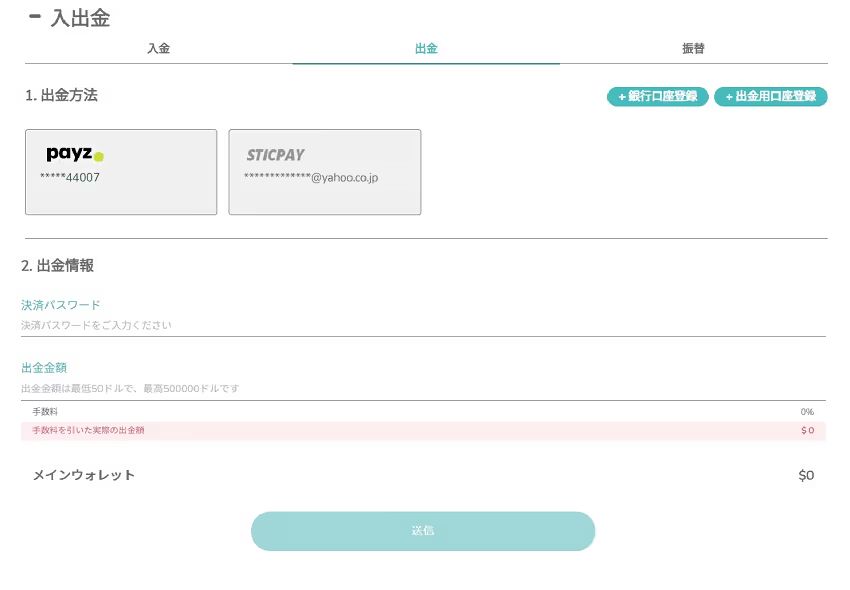The width and height of the screenshot is (850, 590).
Task: Select the Payz payment method card
Action: (x=120, y=171)
